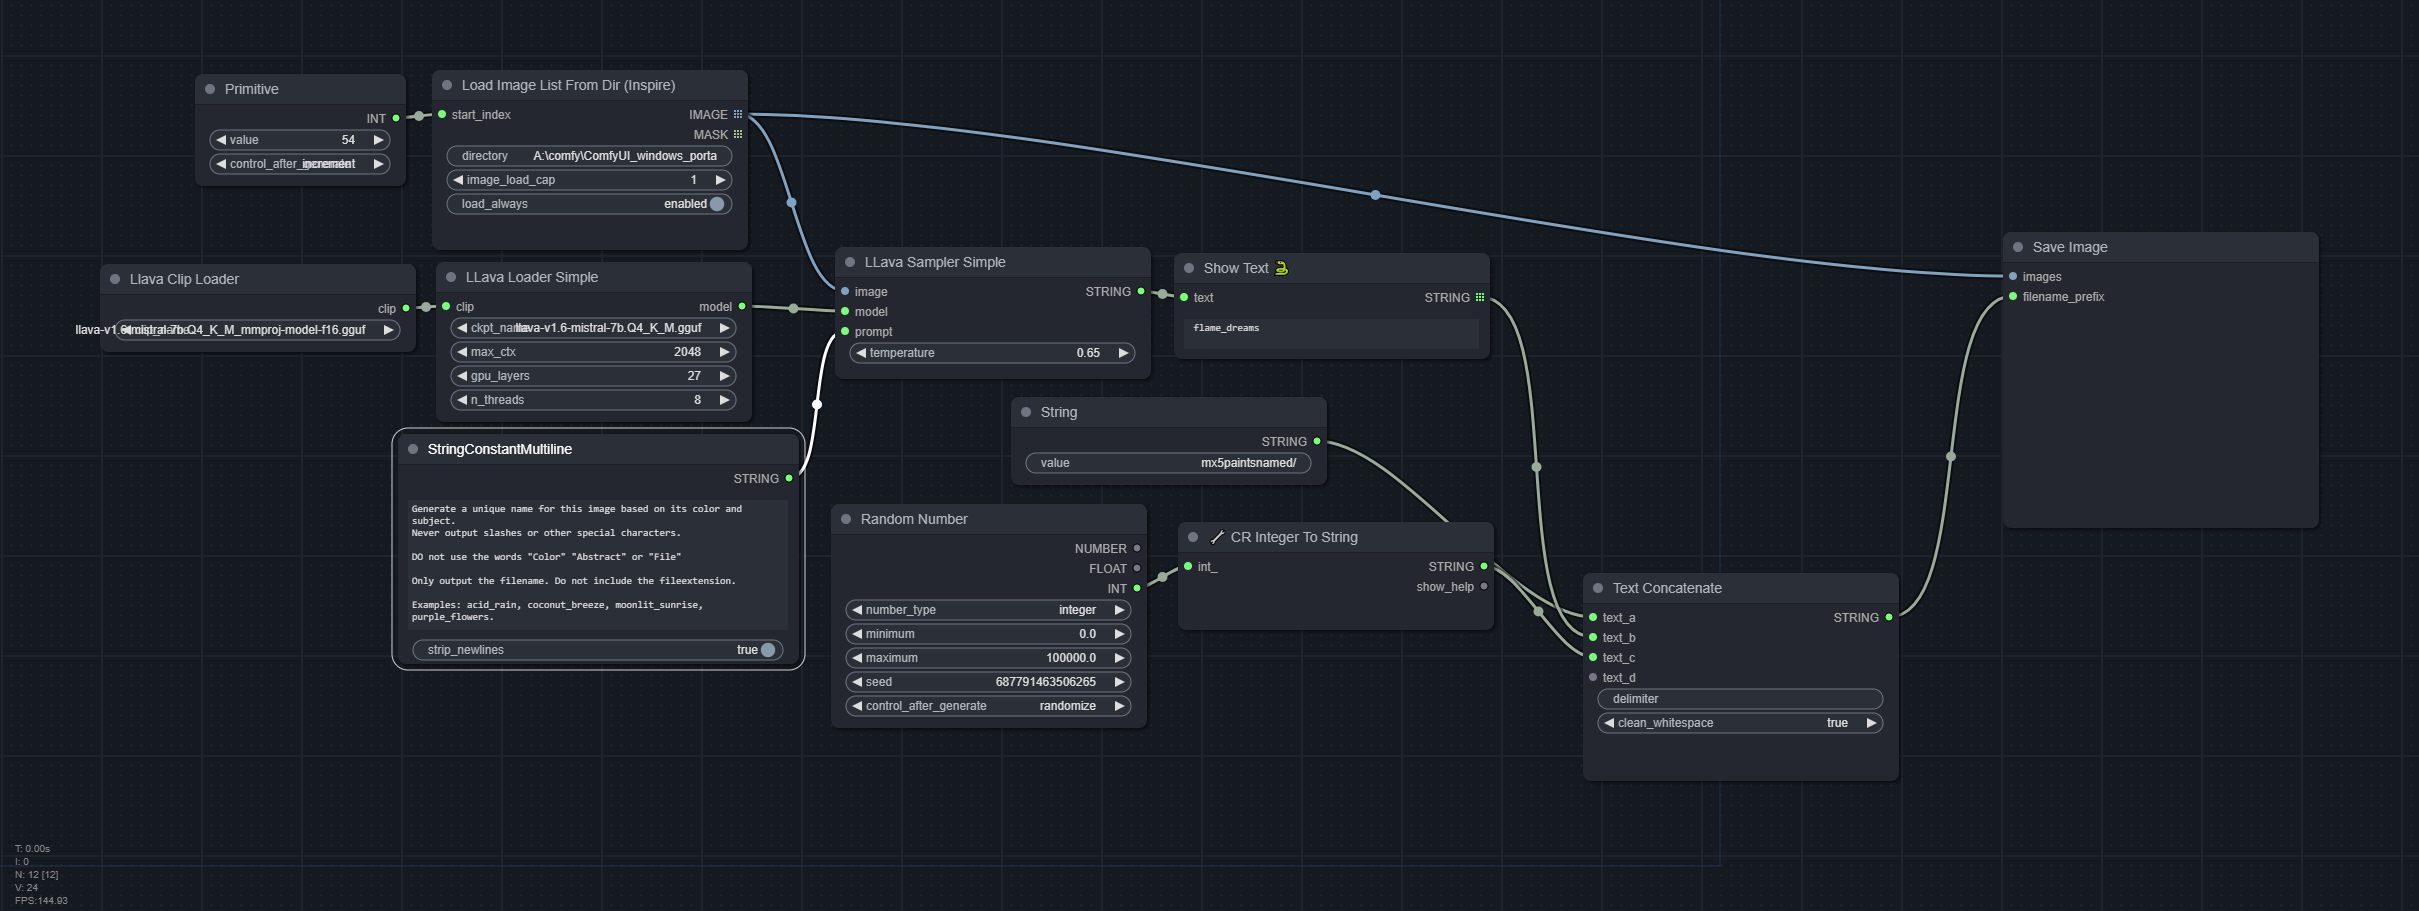Open the clean_whitespace true dropdown
The image size is (2419, 911).
1740,723
